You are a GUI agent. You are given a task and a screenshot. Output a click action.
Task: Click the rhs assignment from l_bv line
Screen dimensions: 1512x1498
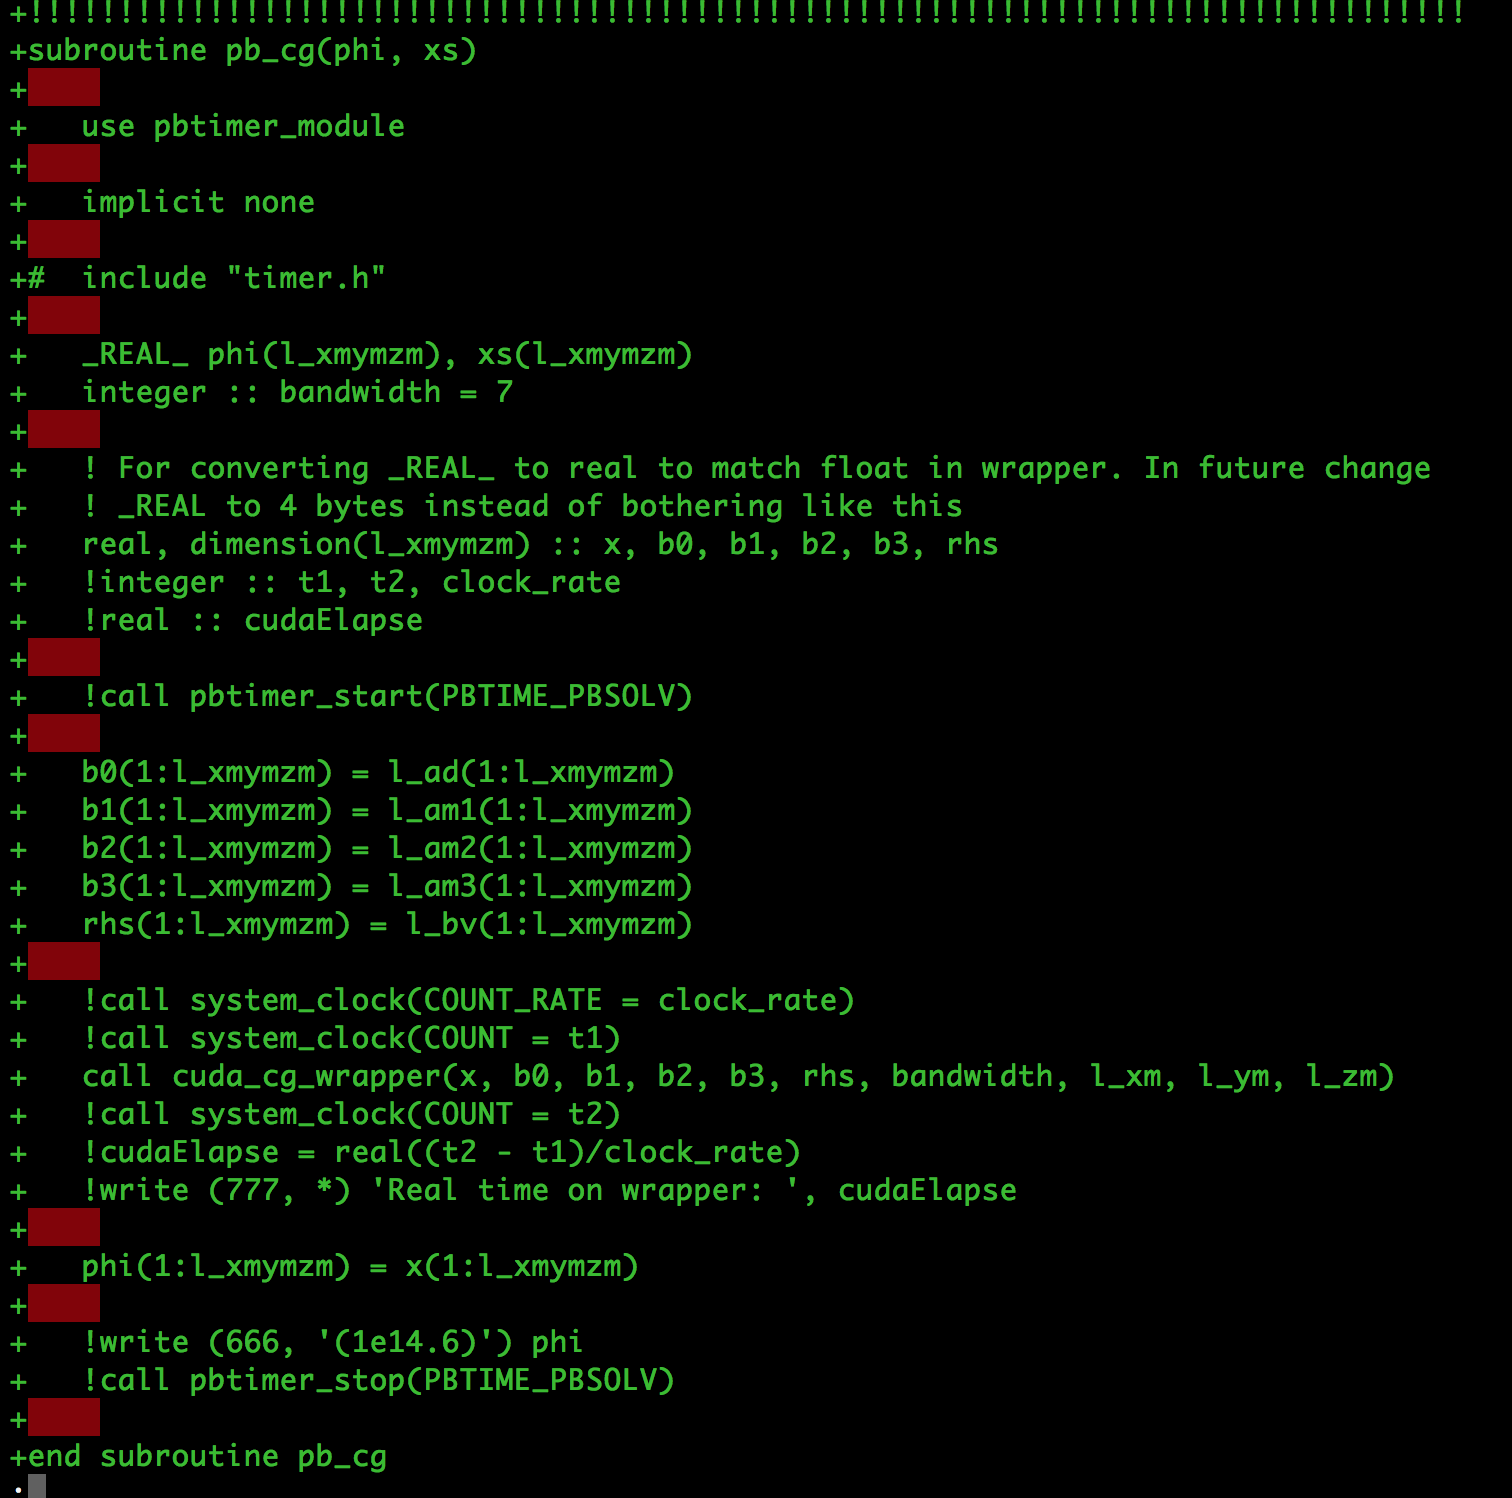coord(387,924)
